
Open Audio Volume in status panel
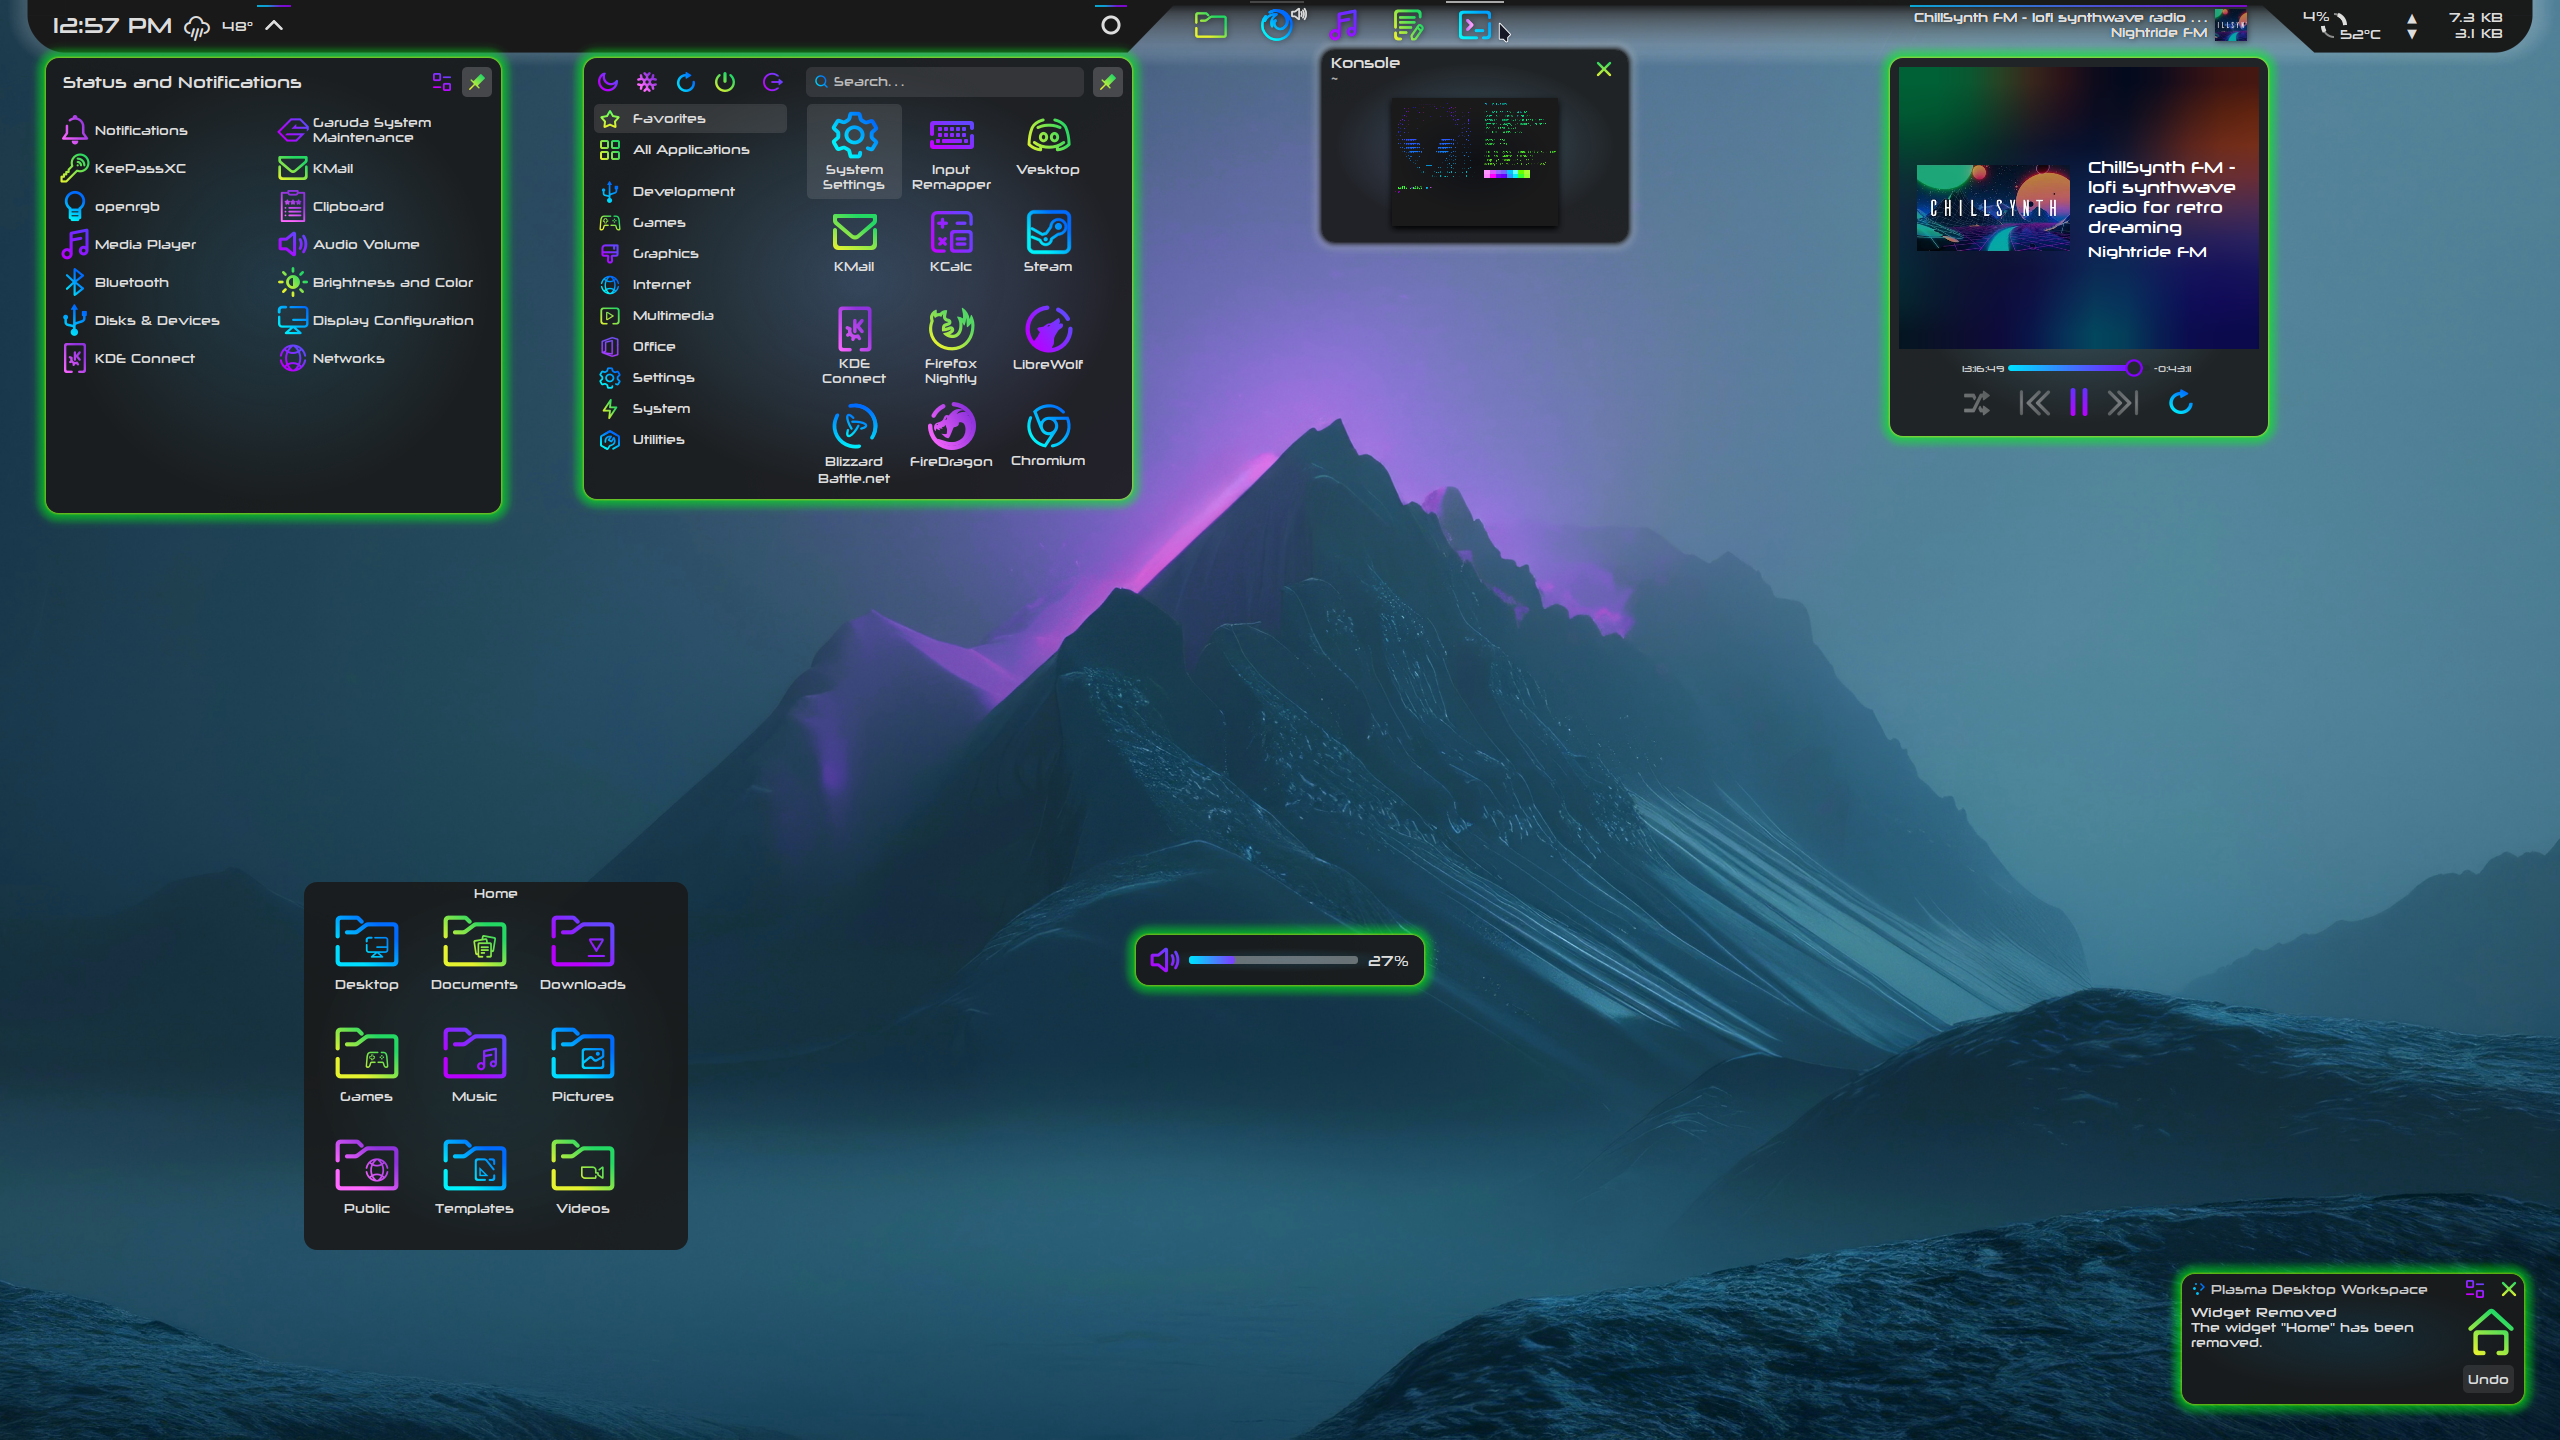[x=366, y=244]
